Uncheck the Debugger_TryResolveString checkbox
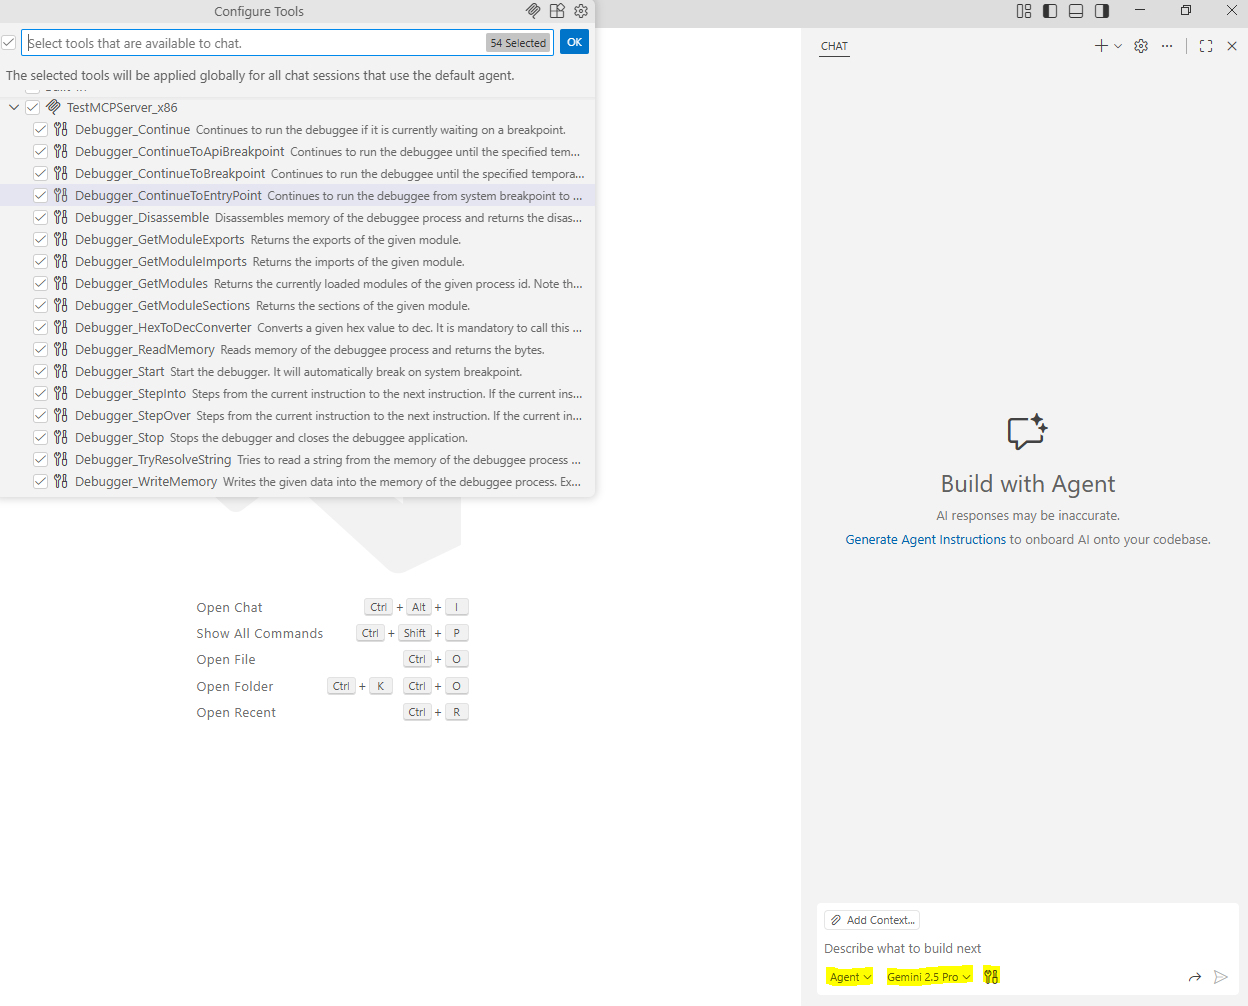The height and width of the screenshot is (1006, 1248). pyautogui.click(x=40, y=459)
